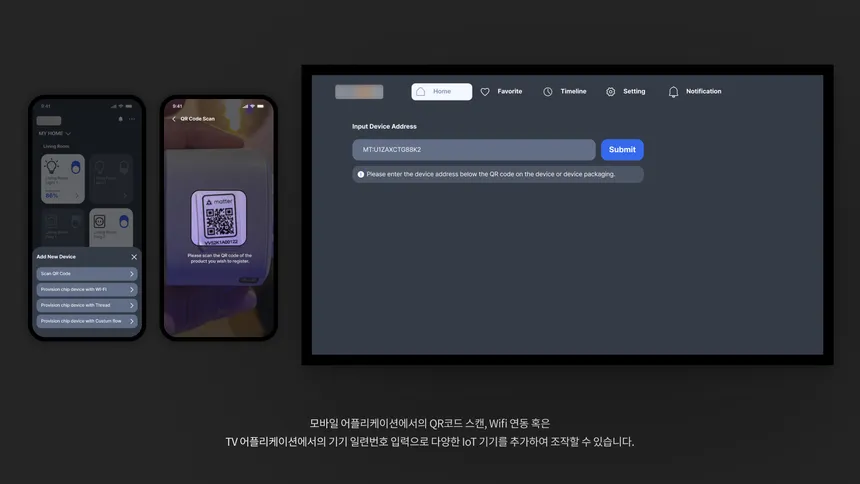The image size is (860, 484).
Task: Click the Submit button
Action: (622, 149)
